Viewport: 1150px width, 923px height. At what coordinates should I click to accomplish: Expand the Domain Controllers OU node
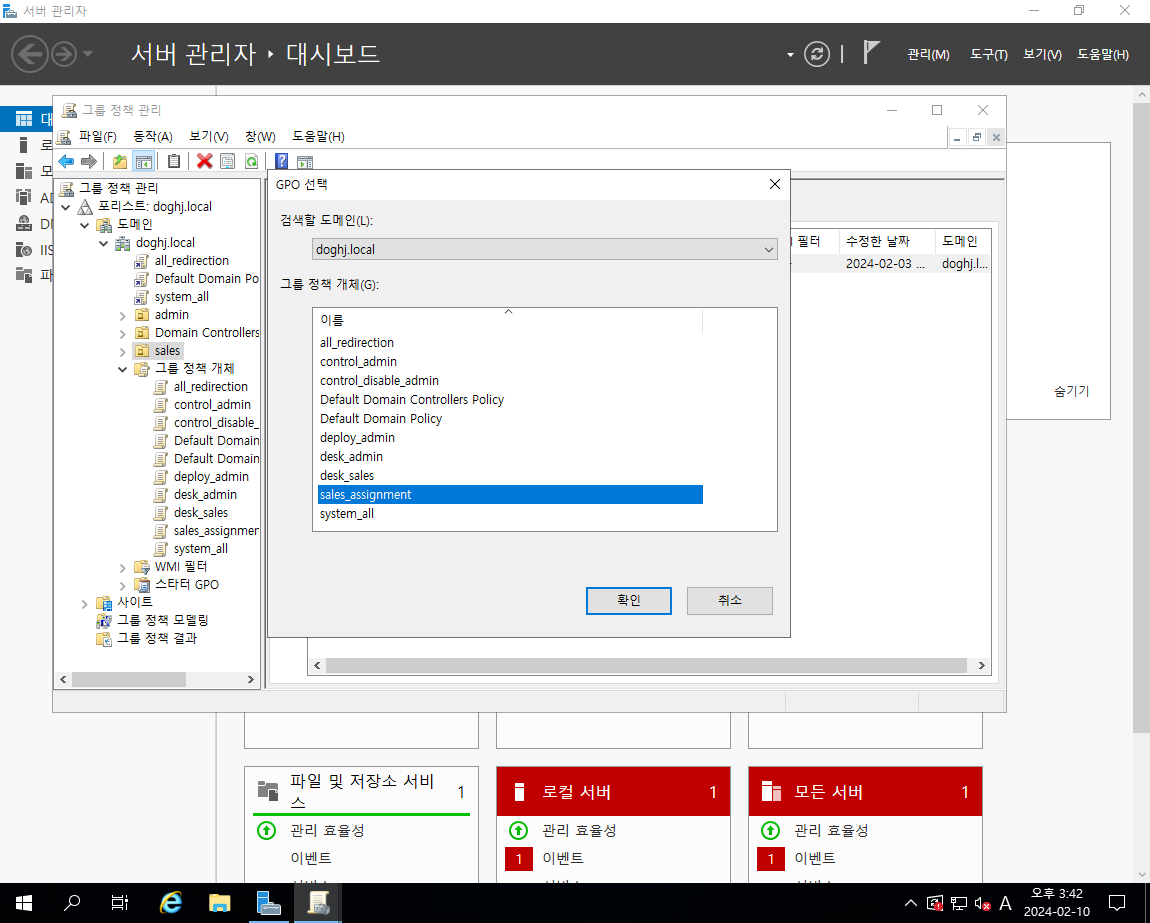(x=122, y=333)
